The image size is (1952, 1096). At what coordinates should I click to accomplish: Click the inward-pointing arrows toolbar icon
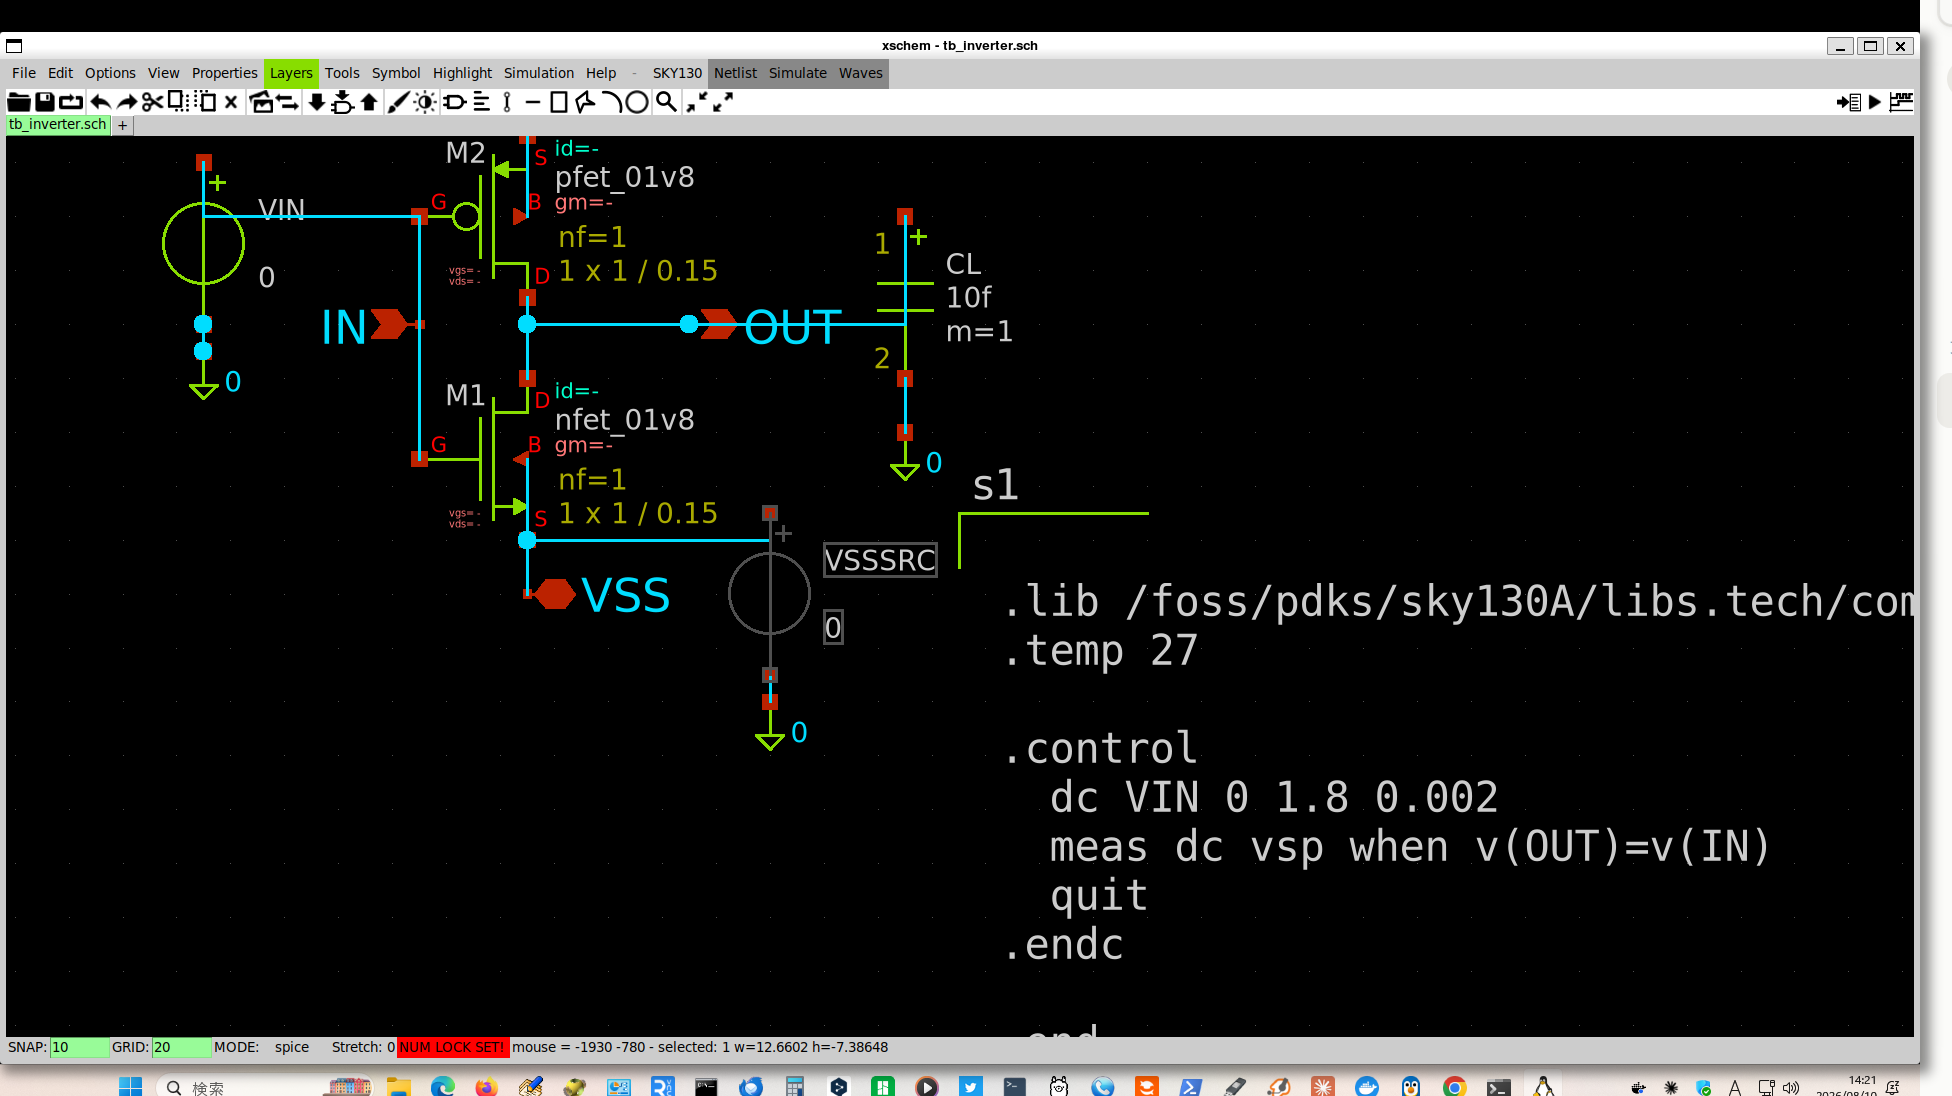click(697, 102)
